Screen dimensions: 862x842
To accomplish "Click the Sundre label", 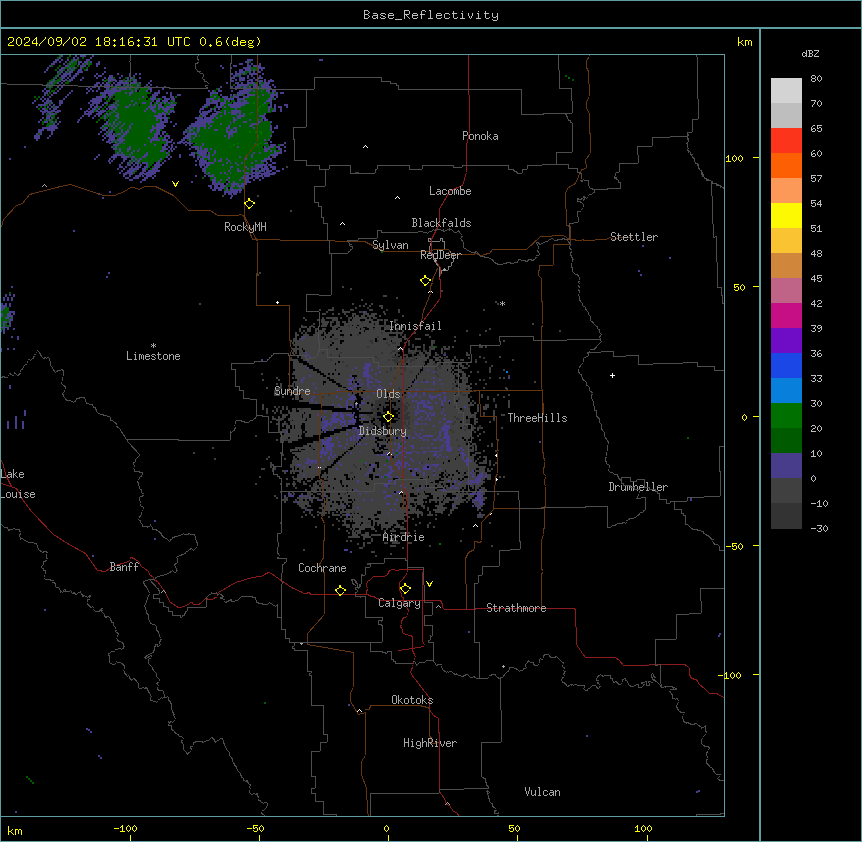I will click(x=292, y=391).
